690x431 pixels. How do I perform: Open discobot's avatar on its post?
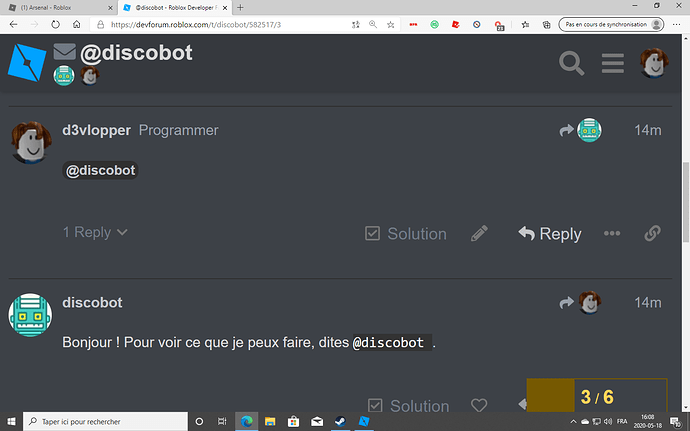click(x=30, y=315)
